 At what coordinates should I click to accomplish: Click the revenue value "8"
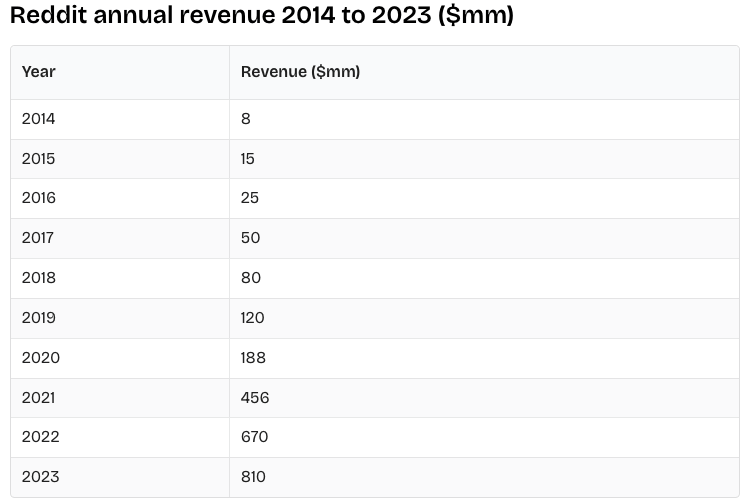point(246,119)
